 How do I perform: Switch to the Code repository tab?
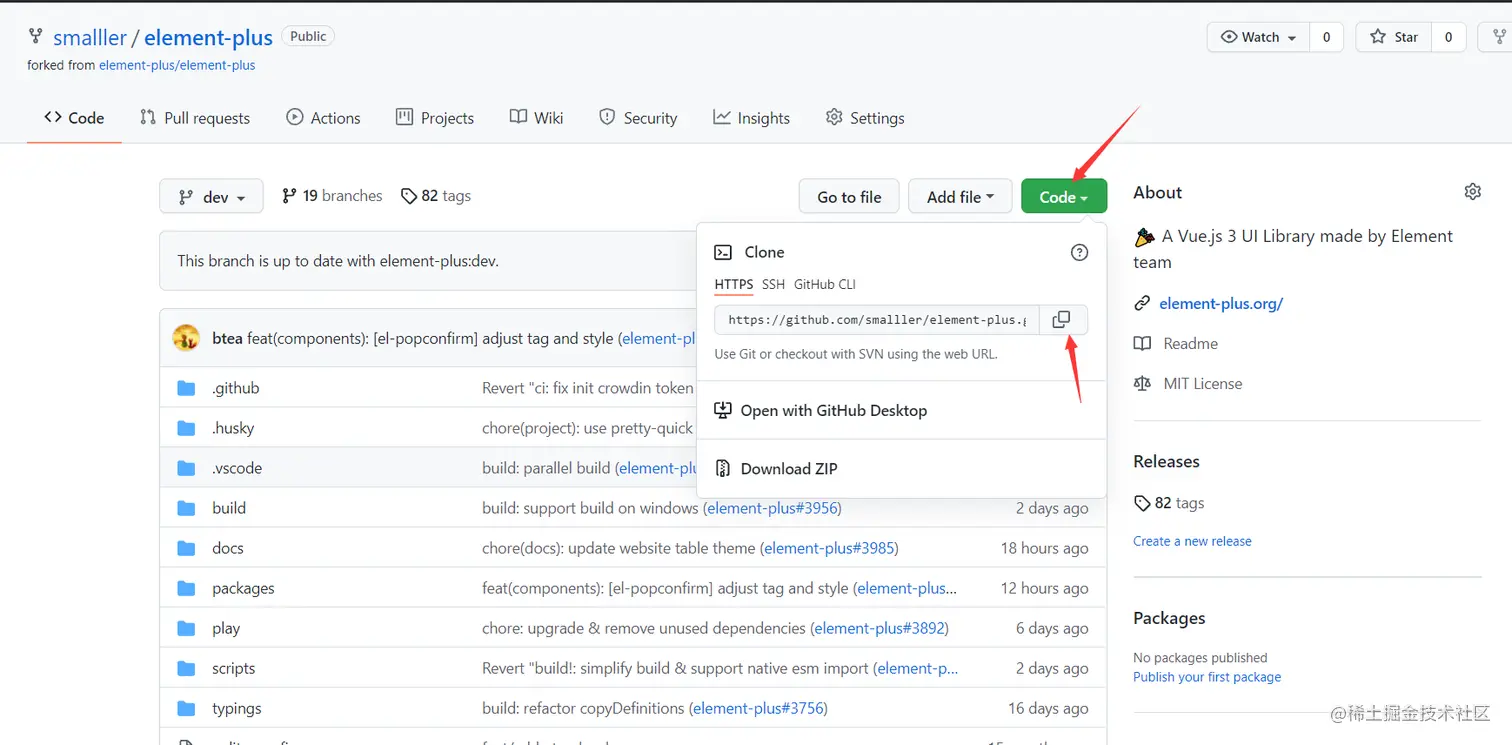(x=74, y=117)
